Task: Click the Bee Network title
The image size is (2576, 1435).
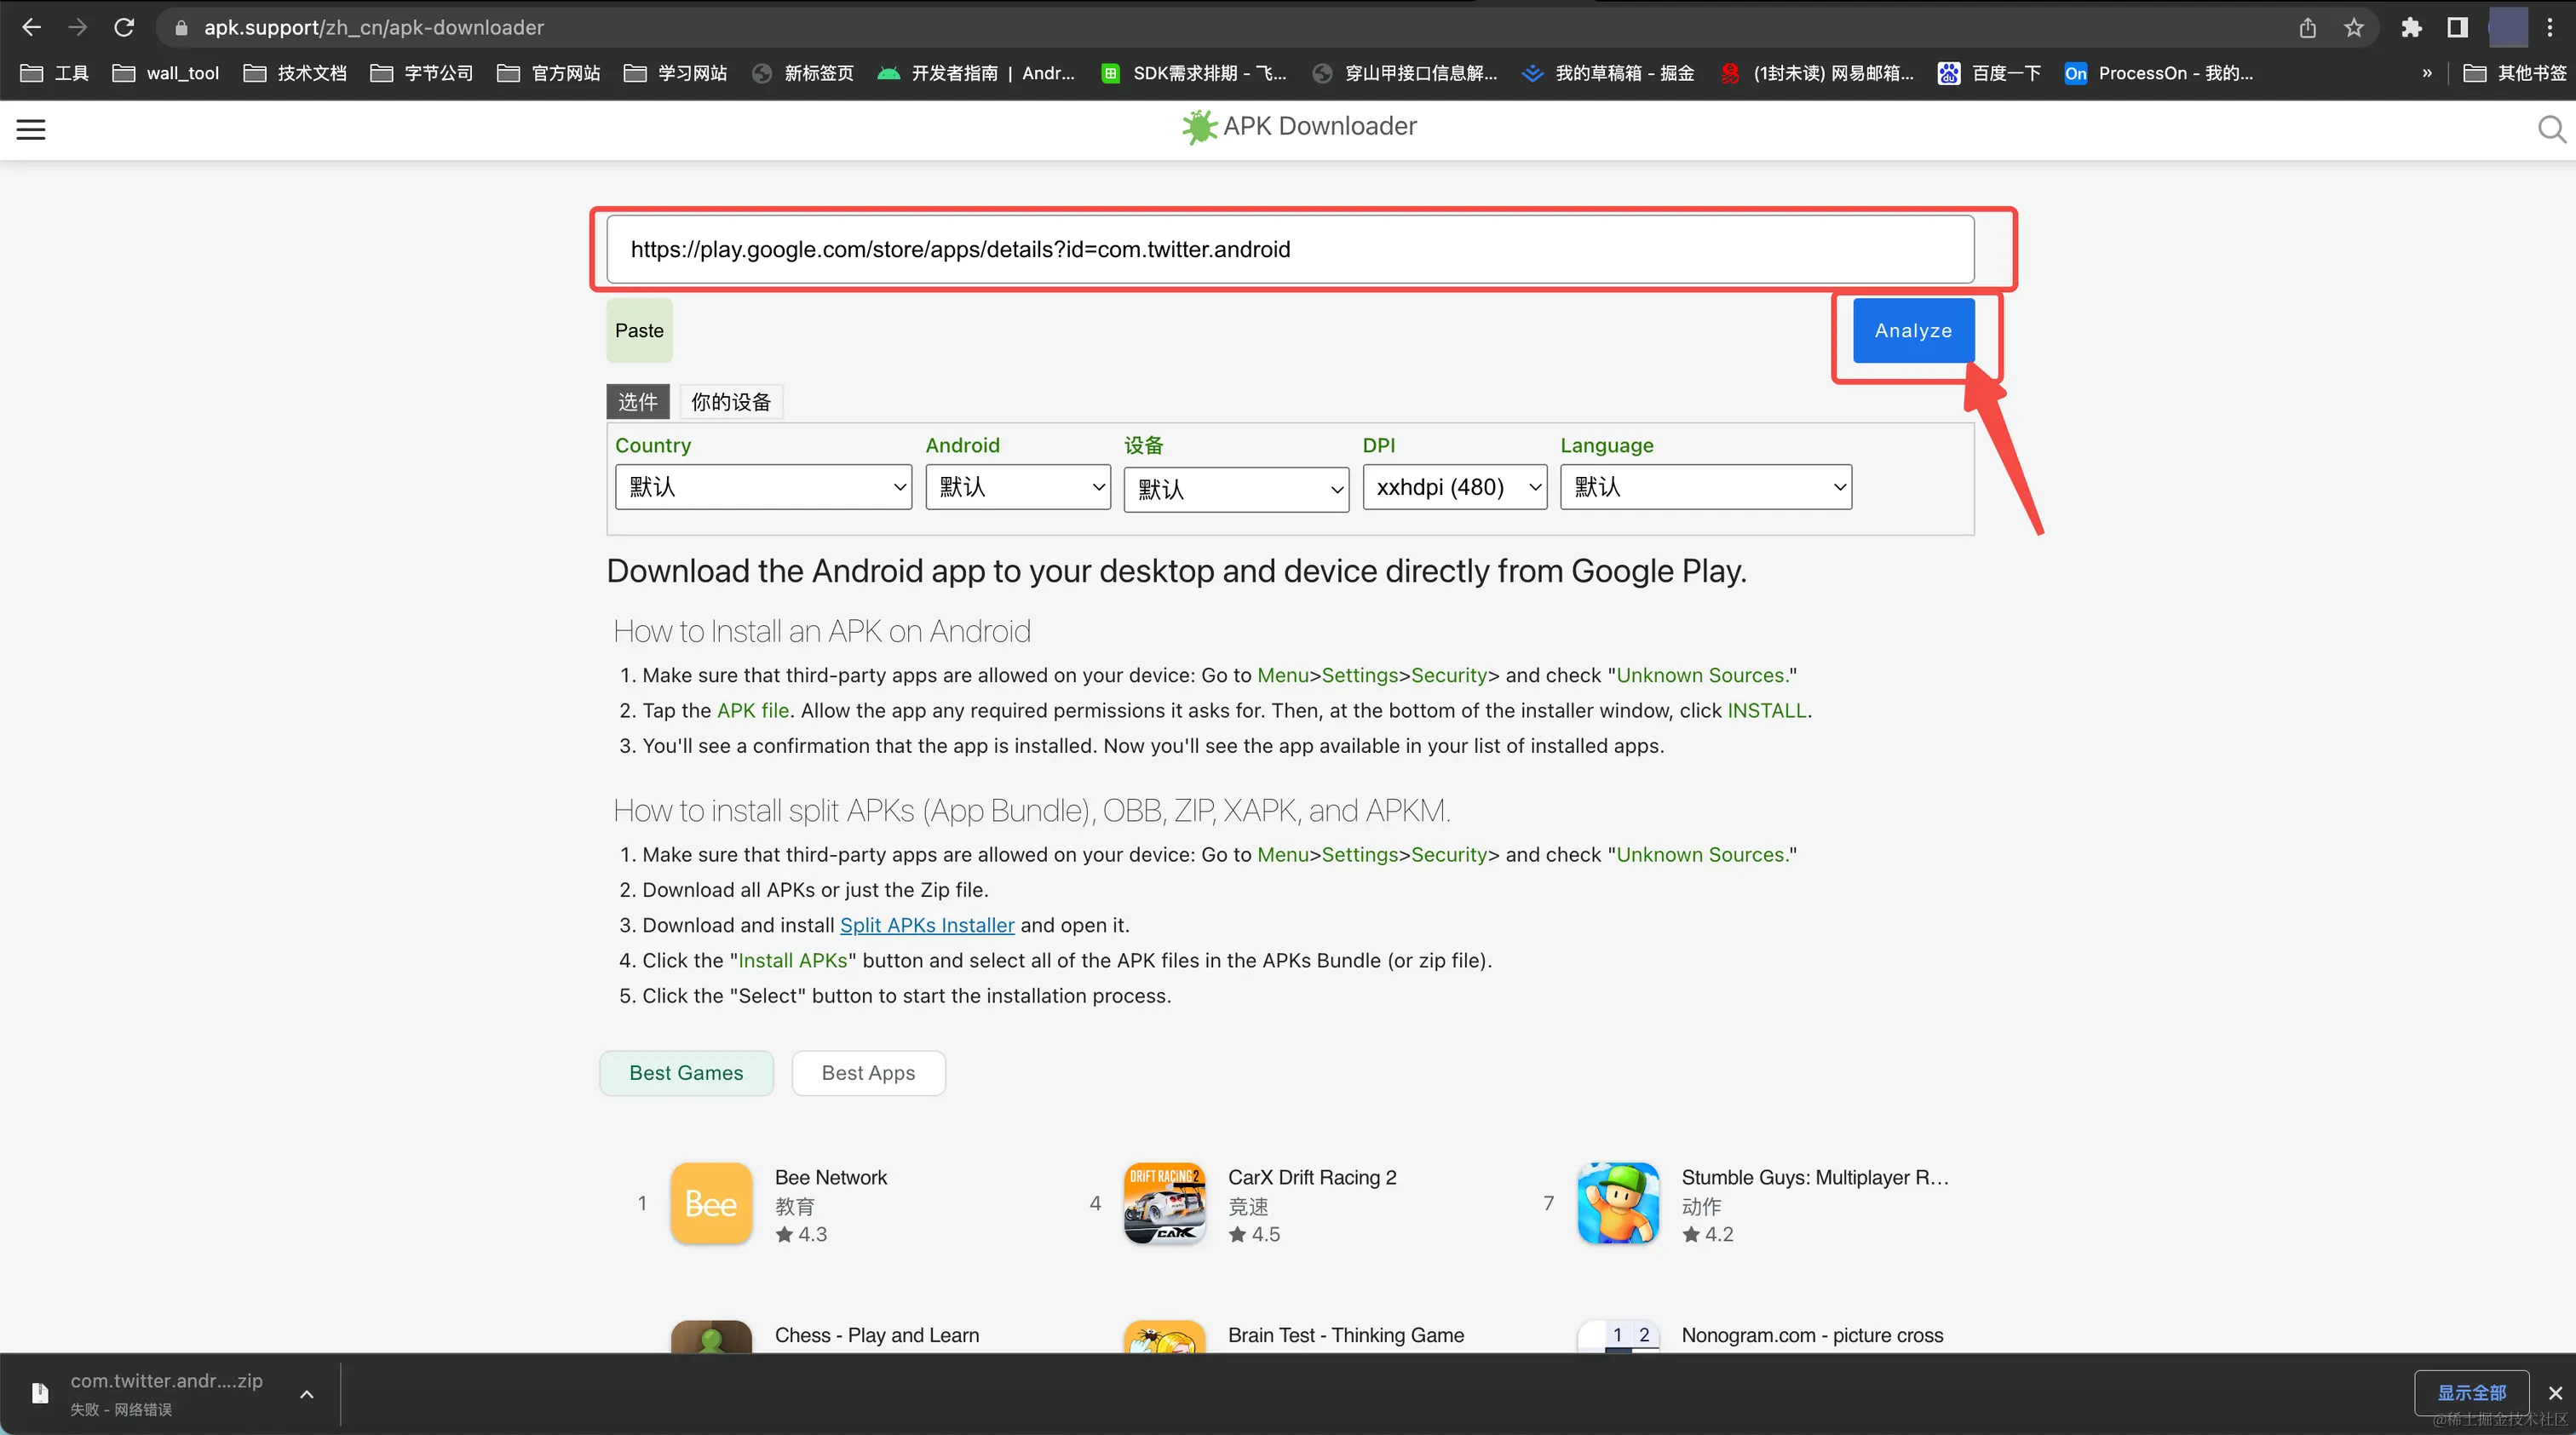Action: tap(831, 1177)
